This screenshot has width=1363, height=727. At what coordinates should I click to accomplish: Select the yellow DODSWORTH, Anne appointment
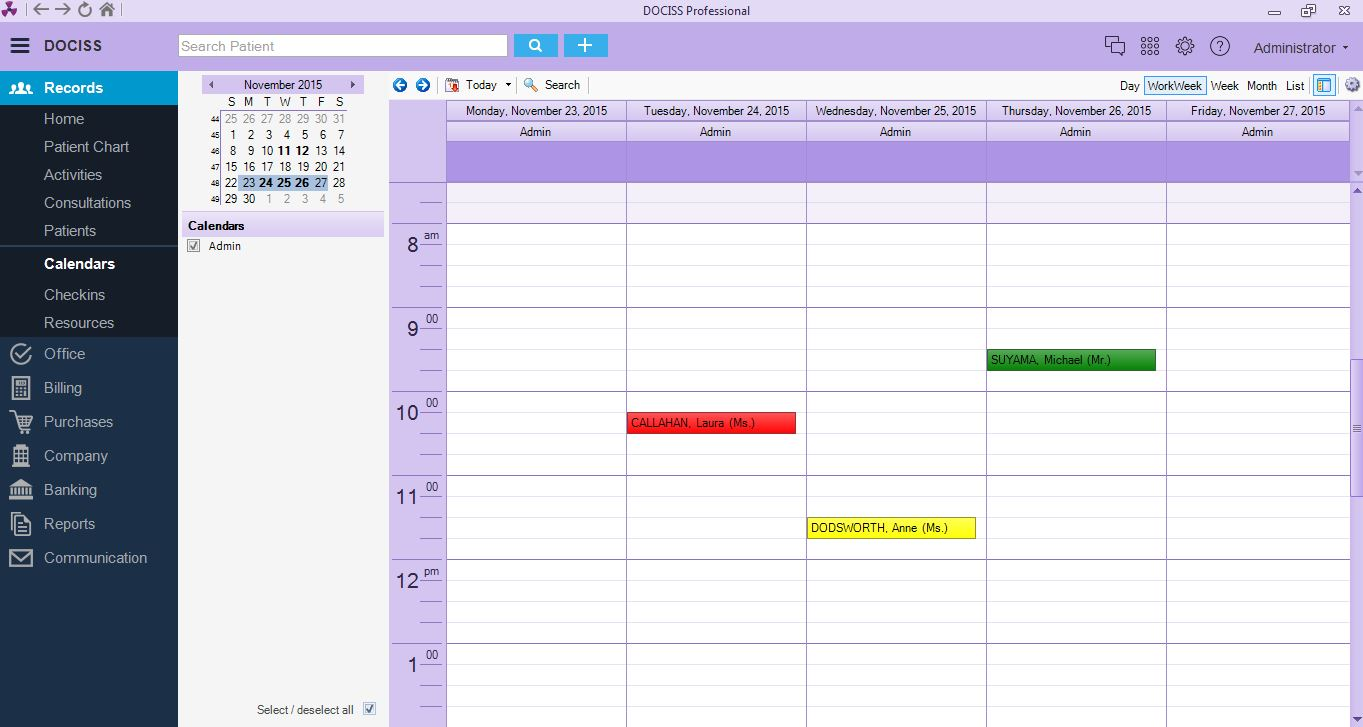pos(891,528)
